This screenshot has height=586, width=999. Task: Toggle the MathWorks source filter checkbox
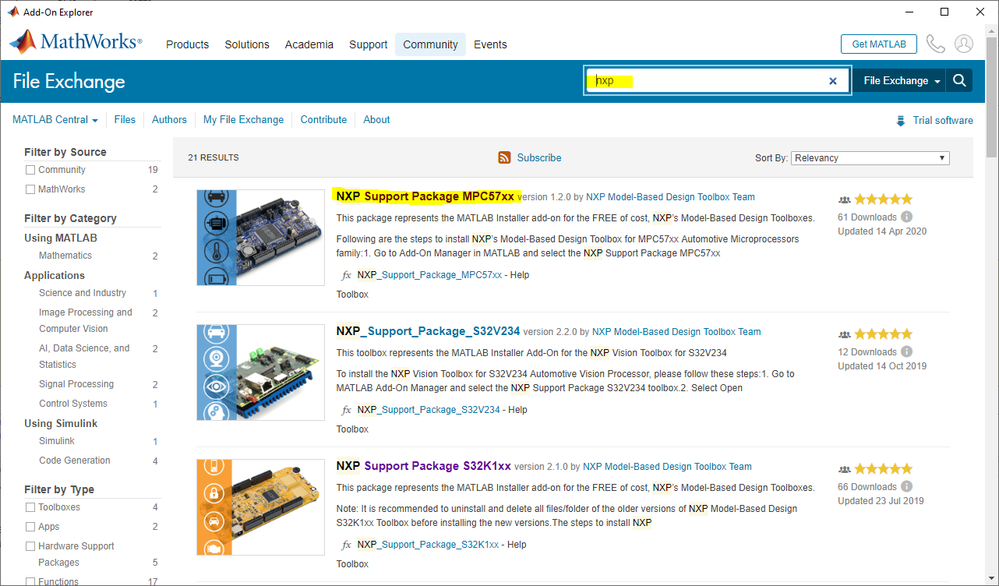(x=30, y=189)
